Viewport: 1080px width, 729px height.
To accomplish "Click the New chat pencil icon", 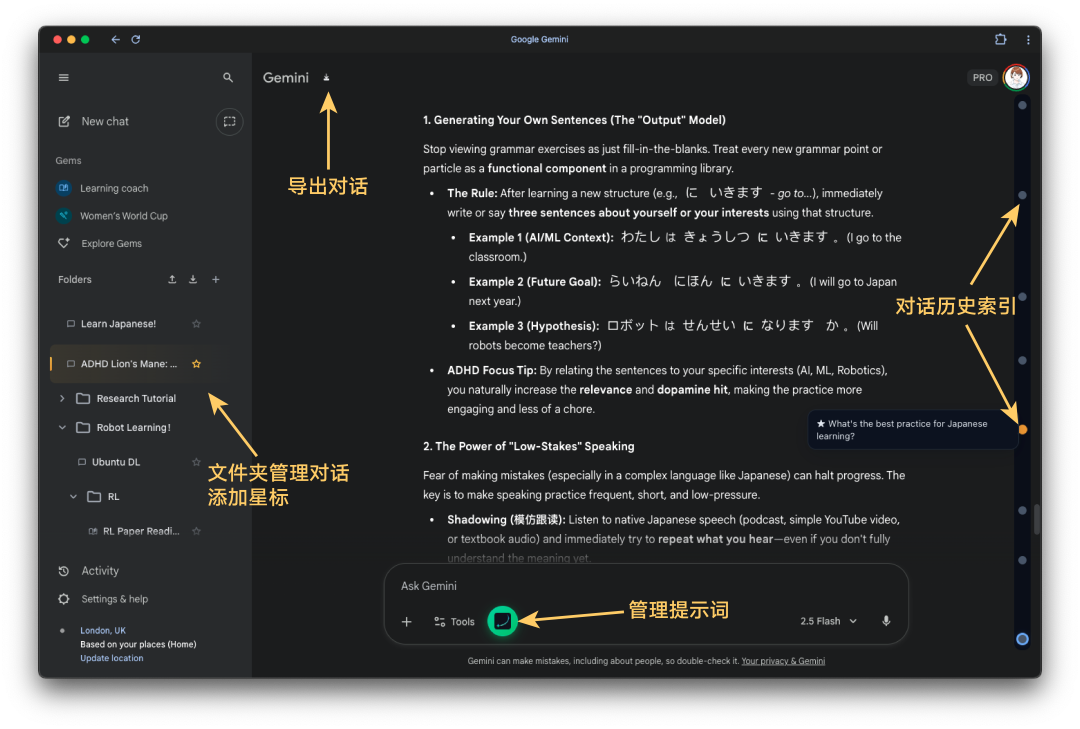I will pos(63,121).
